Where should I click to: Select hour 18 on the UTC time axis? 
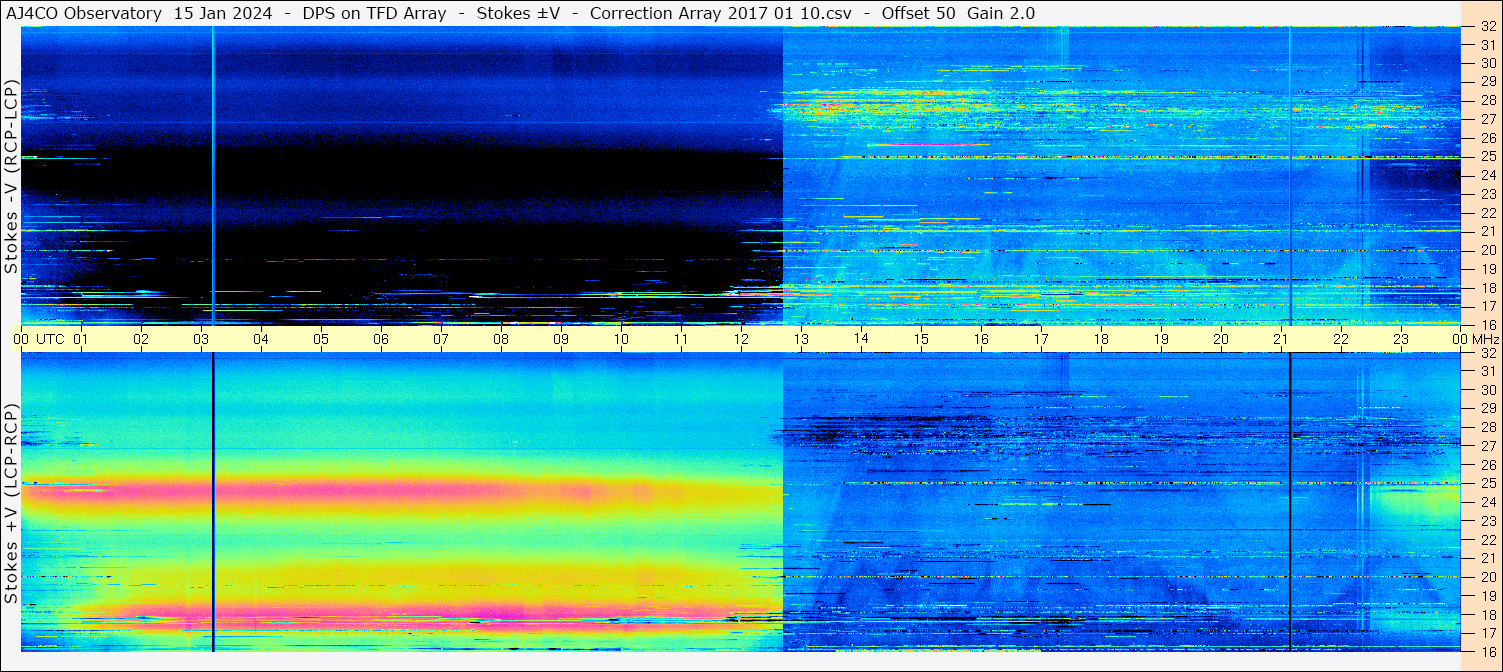1101,339
